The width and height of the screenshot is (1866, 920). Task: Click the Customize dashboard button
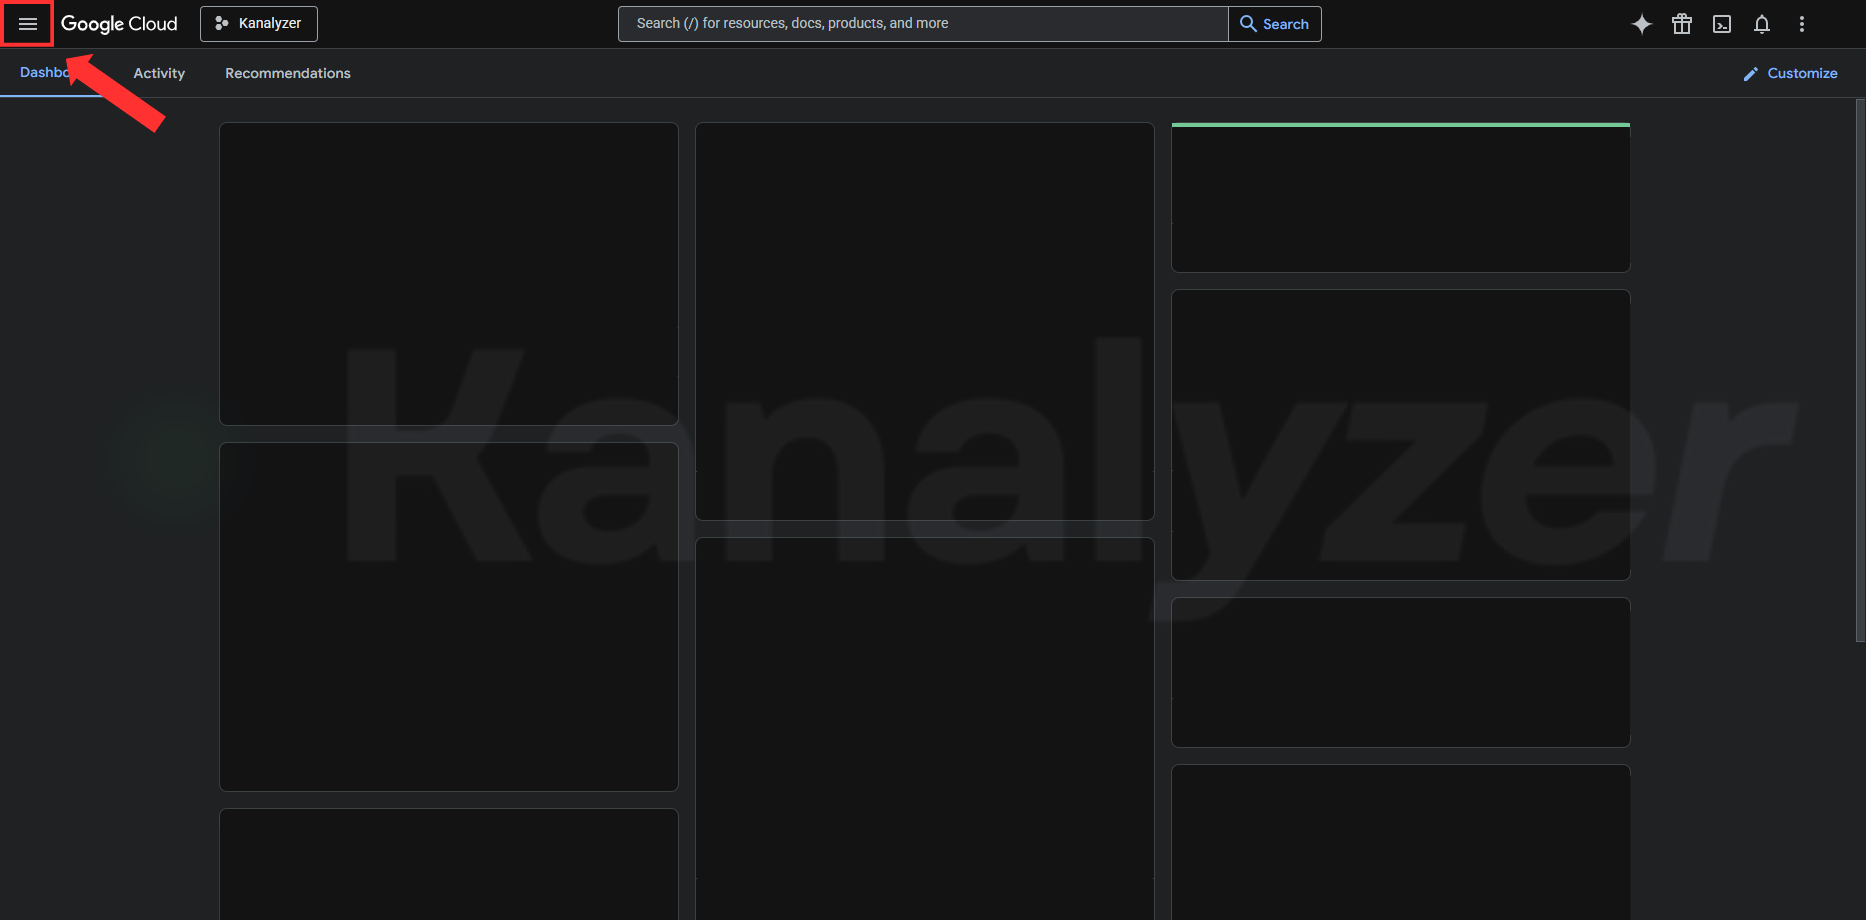1790,73
